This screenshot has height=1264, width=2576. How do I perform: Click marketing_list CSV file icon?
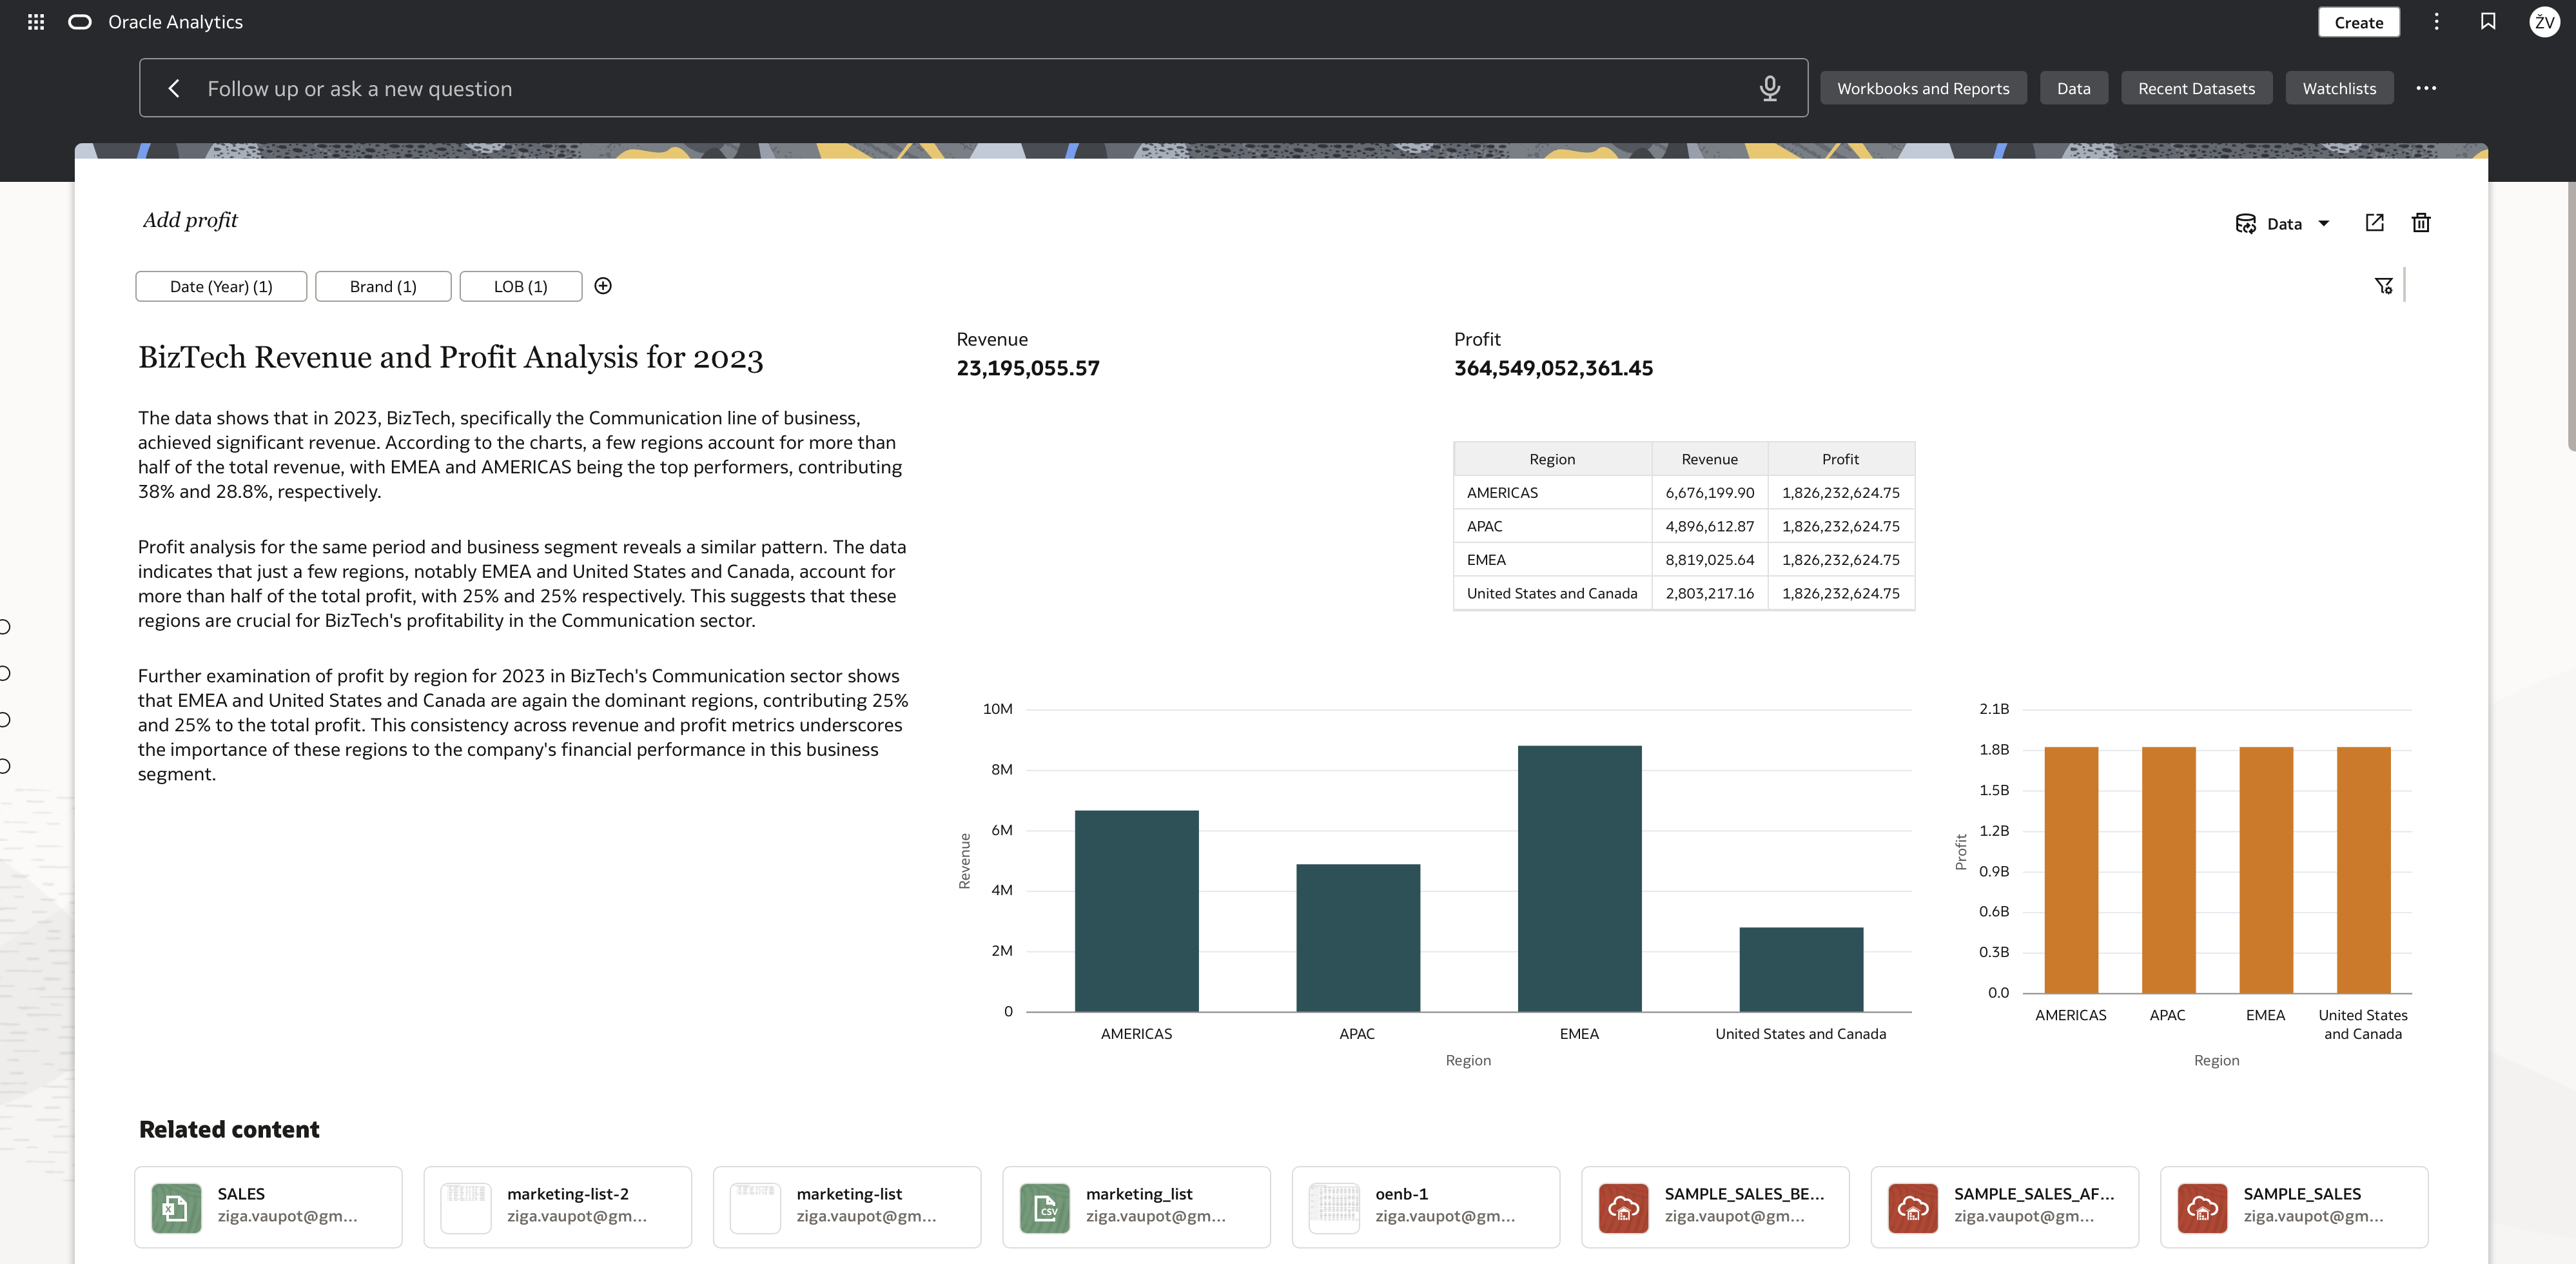[1044, 1208]
